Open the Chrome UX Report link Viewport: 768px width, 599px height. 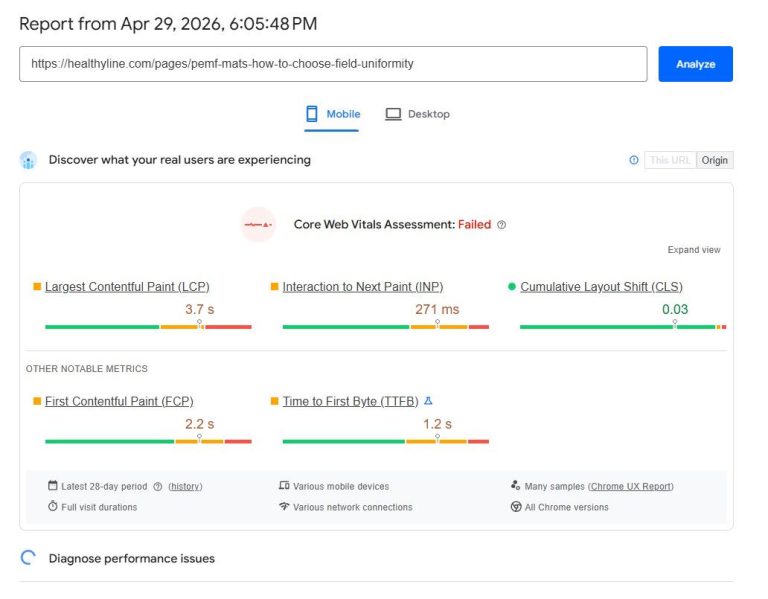[630, 486]
